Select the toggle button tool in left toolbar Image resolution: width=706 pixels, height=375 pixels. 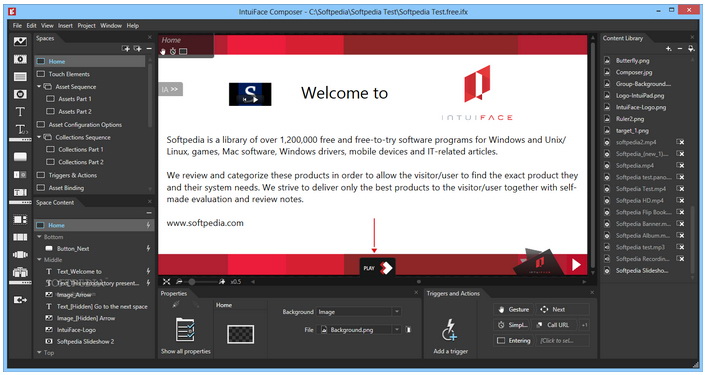tap(20, 175)
